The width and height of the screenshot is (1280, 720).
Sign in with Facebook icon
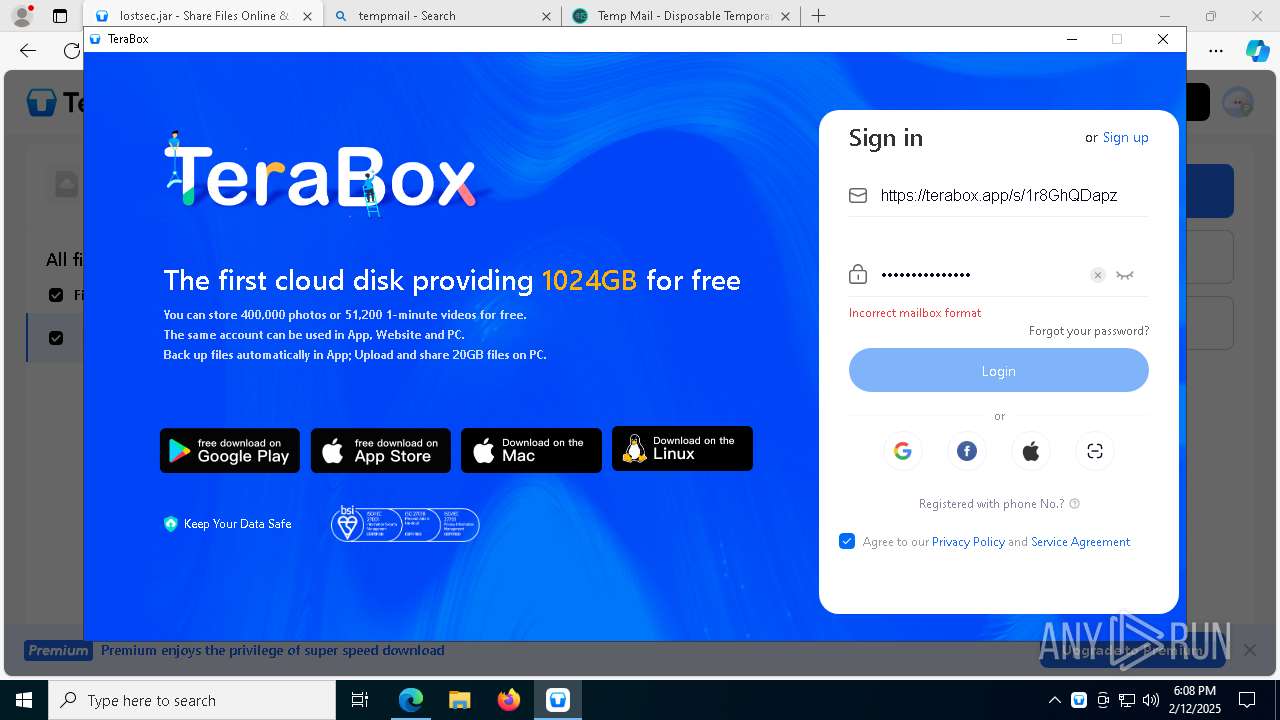click(x=967, y=451)
